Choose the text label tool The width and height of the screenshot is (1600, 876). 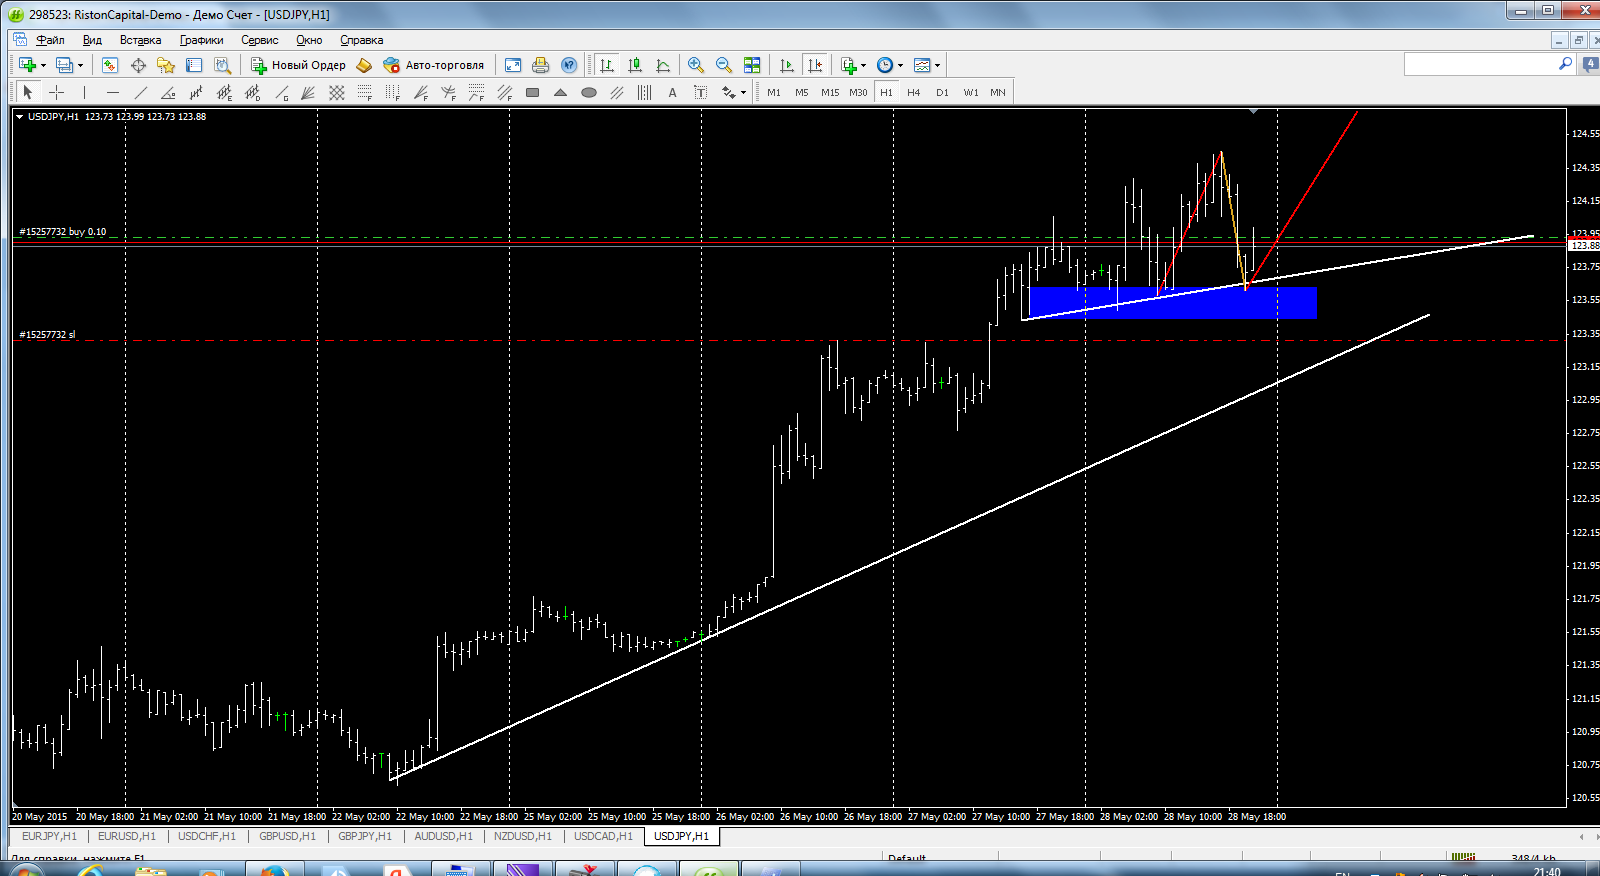(701, 92)
